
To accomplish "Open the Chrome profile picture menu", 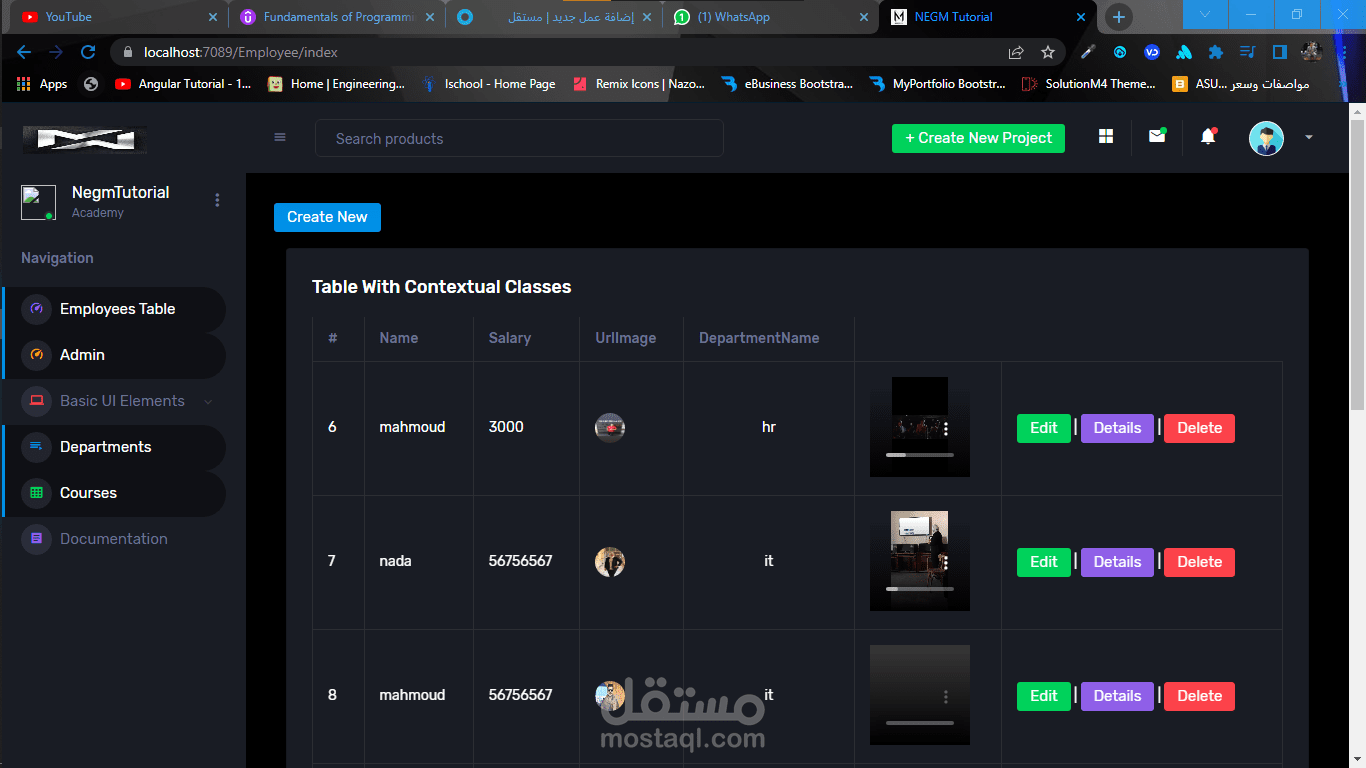I will (x=1312, y=52).
